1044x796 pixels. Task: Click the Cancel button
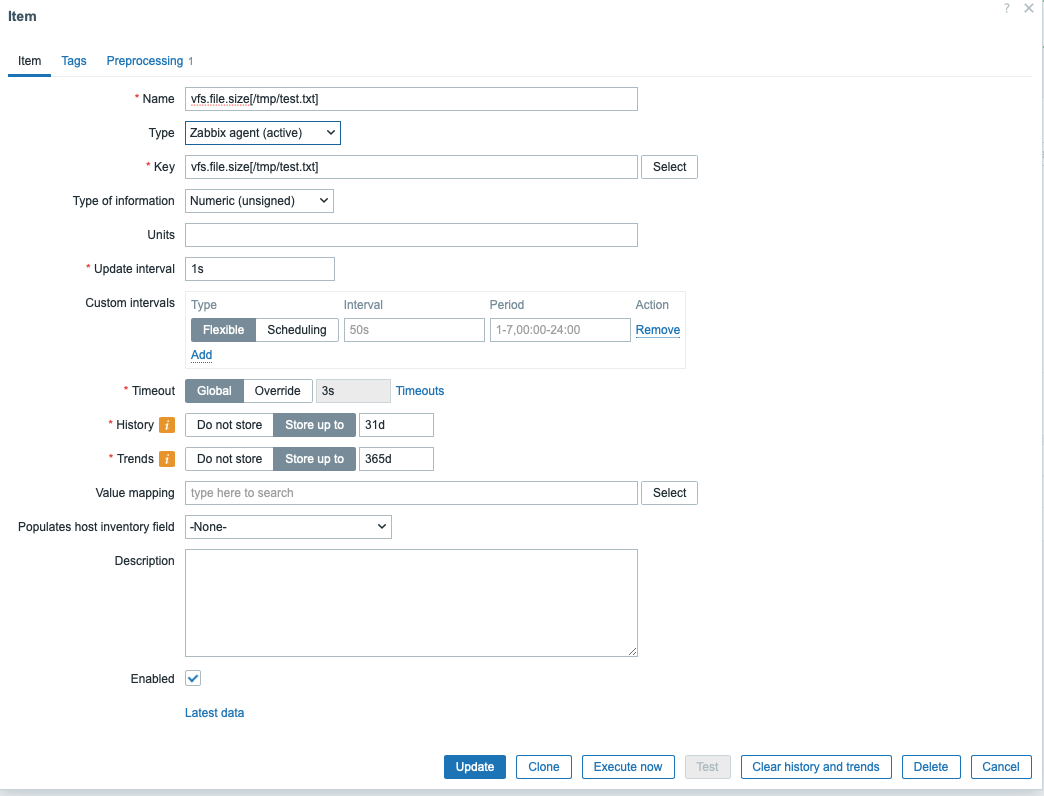click(x=1001, y=767)
